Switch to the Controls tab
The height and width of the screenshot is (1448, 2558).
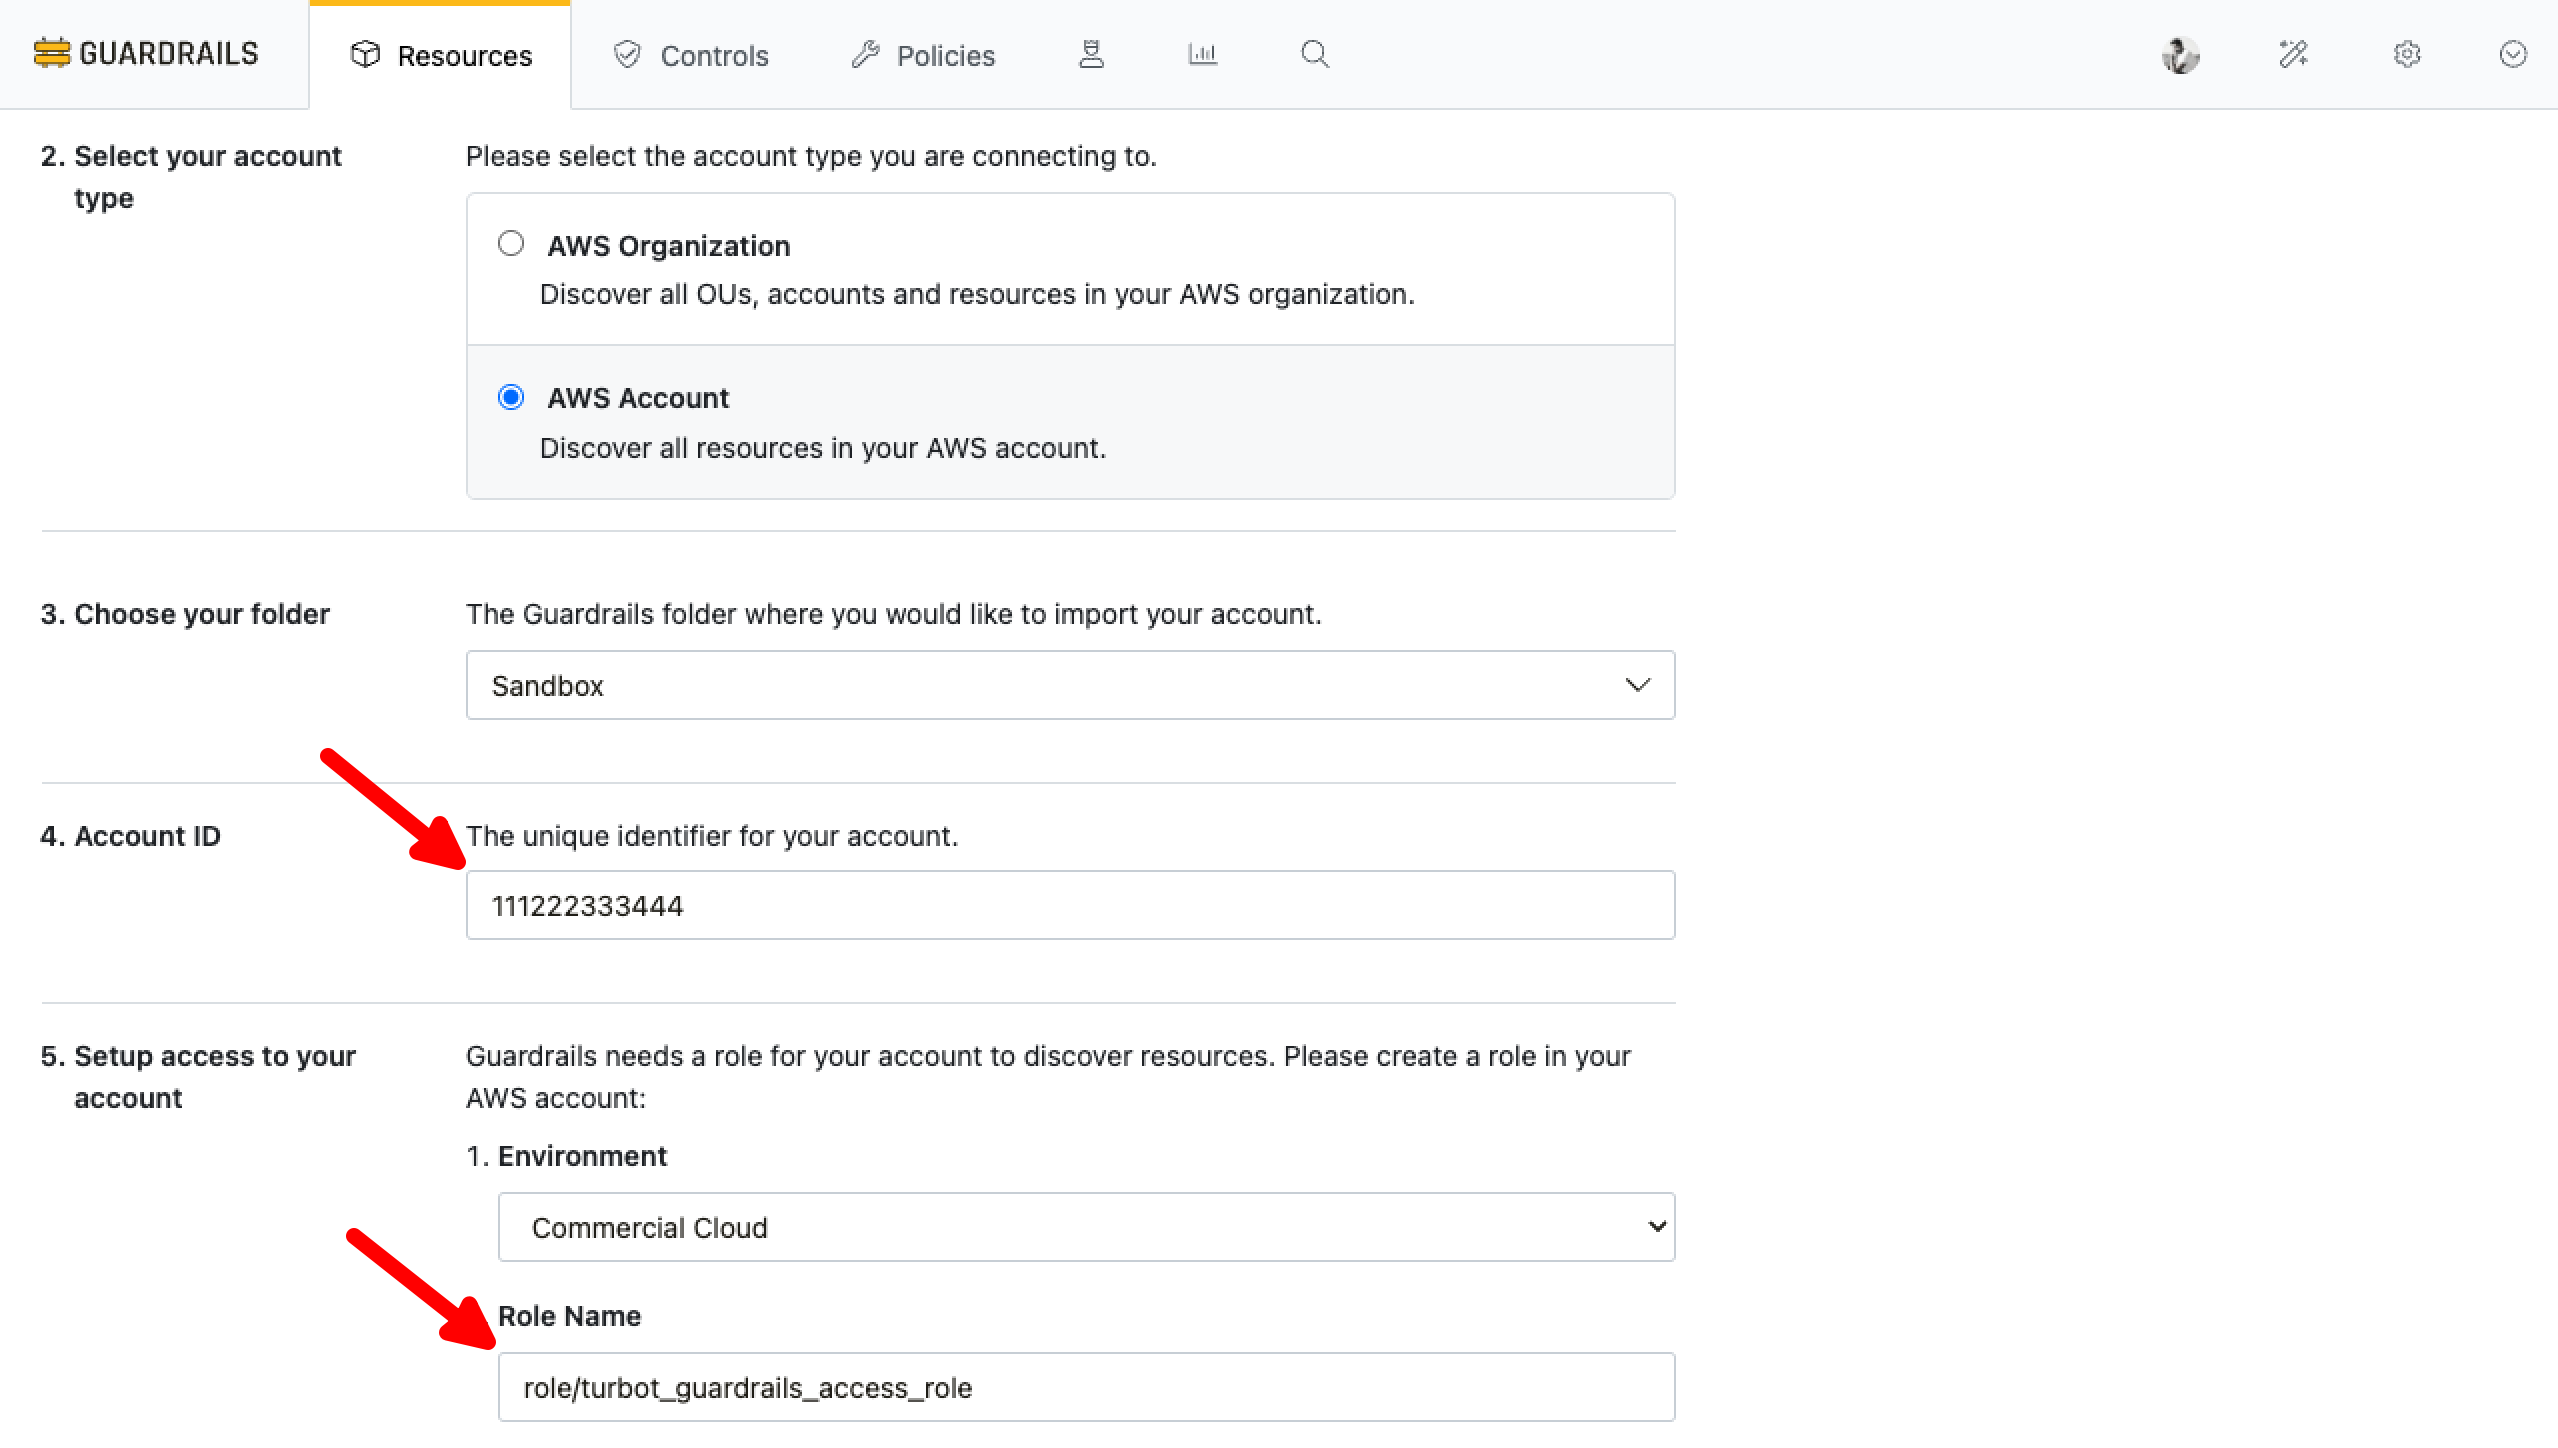pyautogui.click(x=691, y=56)
